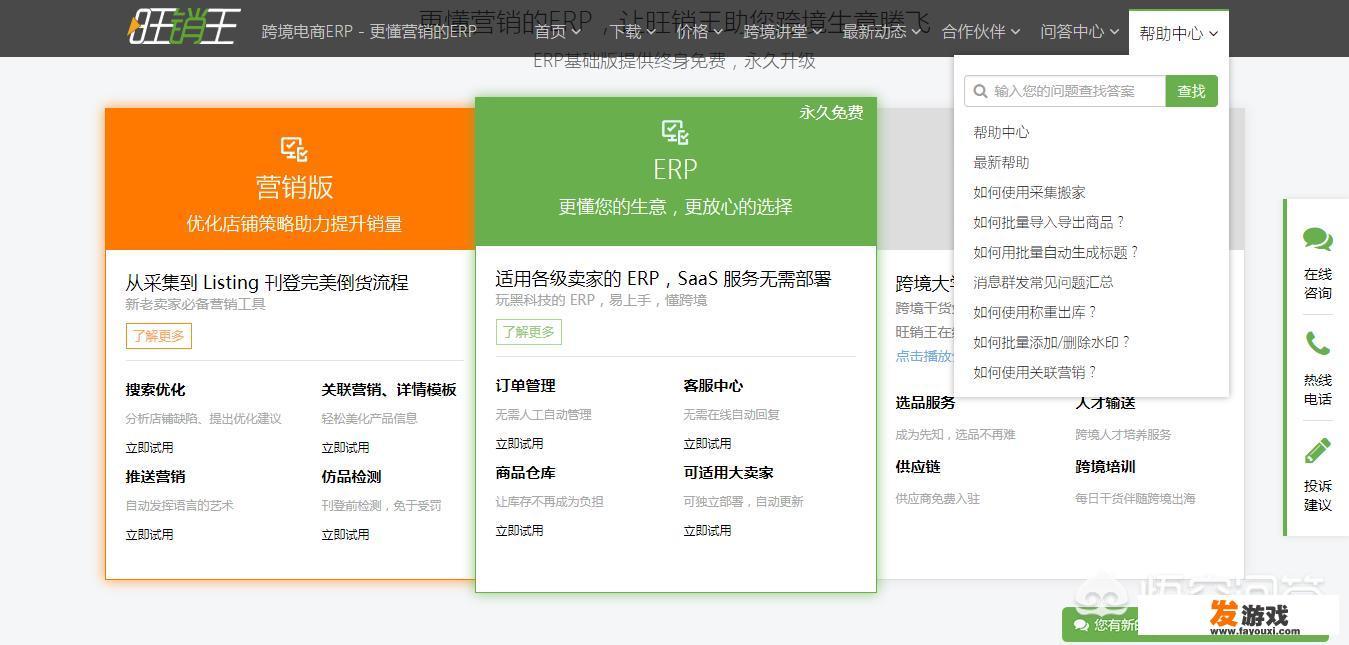Click 立即试用 under 客服中心
This screenshot has height=645, width=1349.
click(707, 444)
